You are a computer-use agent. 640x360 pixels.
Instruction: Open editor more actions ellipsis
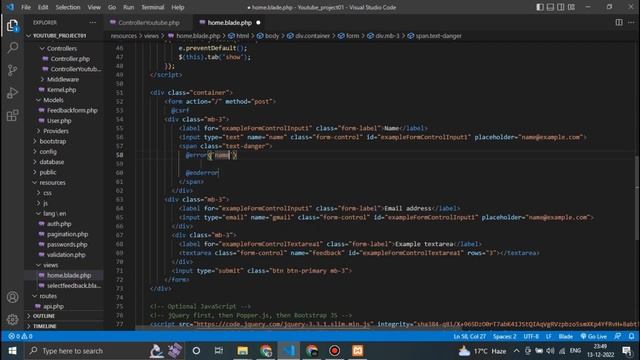point(631,22)
